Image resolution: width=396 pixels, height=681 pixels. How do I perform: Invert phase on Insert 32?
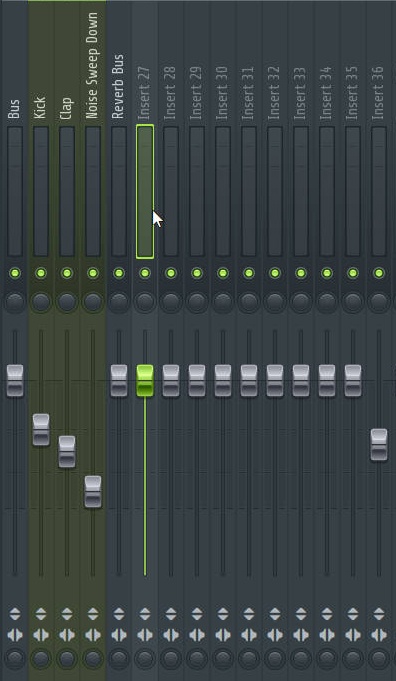point(275,614)
